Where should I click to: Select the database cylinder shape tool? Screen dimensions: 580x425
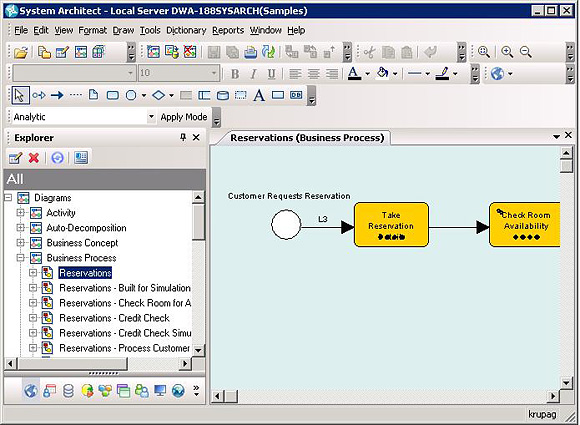(x=222, y=95)
